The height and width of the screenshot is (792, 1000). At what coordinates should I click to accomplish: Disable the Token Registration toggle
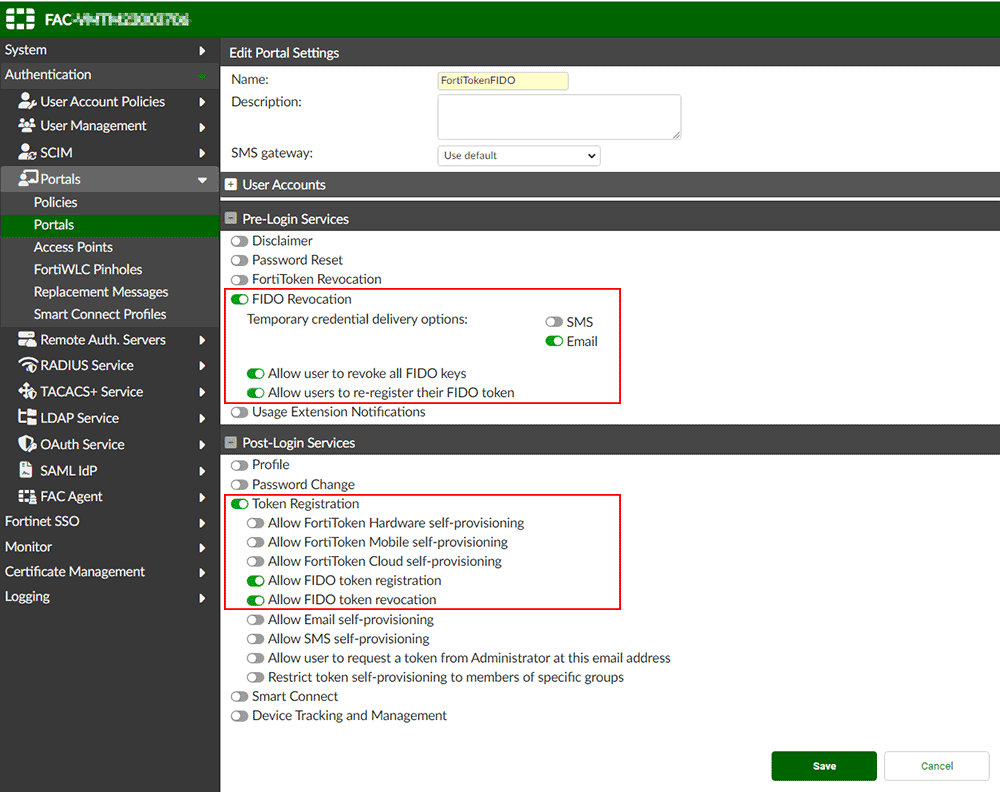239,504
